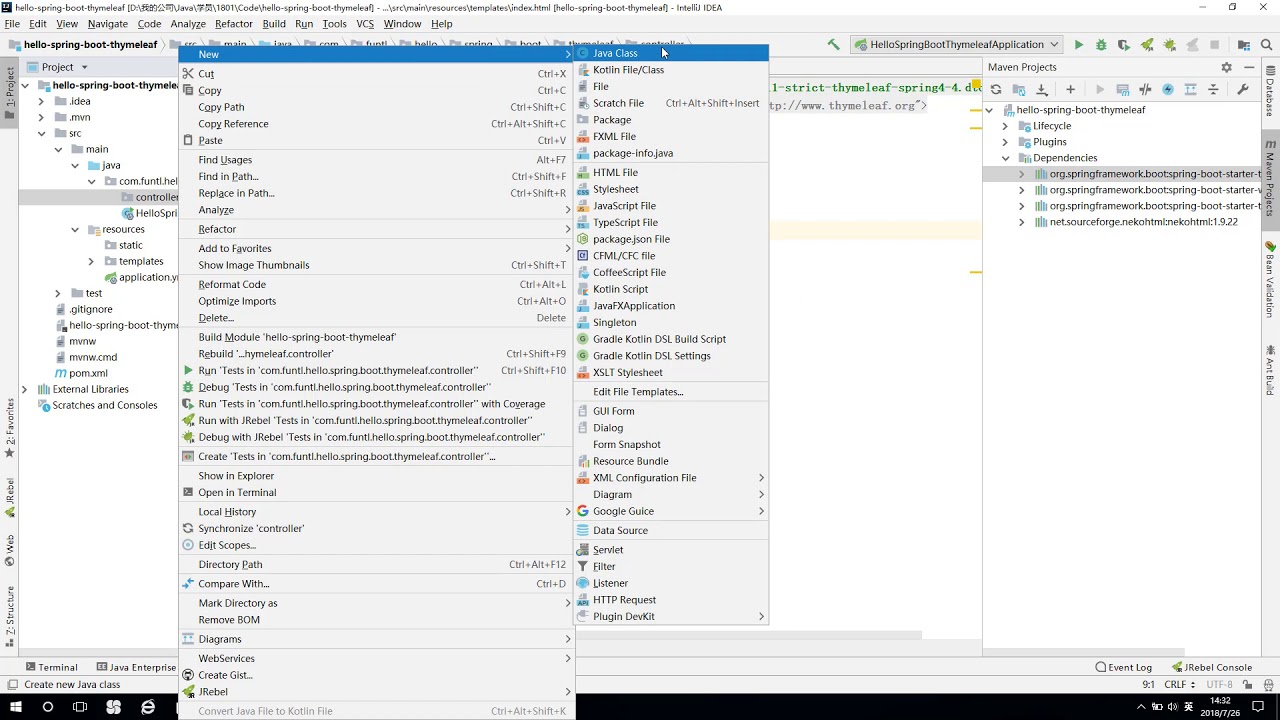Debug with JRebel bug icon
The image size is (1280, 720).
click(1169, 44)
